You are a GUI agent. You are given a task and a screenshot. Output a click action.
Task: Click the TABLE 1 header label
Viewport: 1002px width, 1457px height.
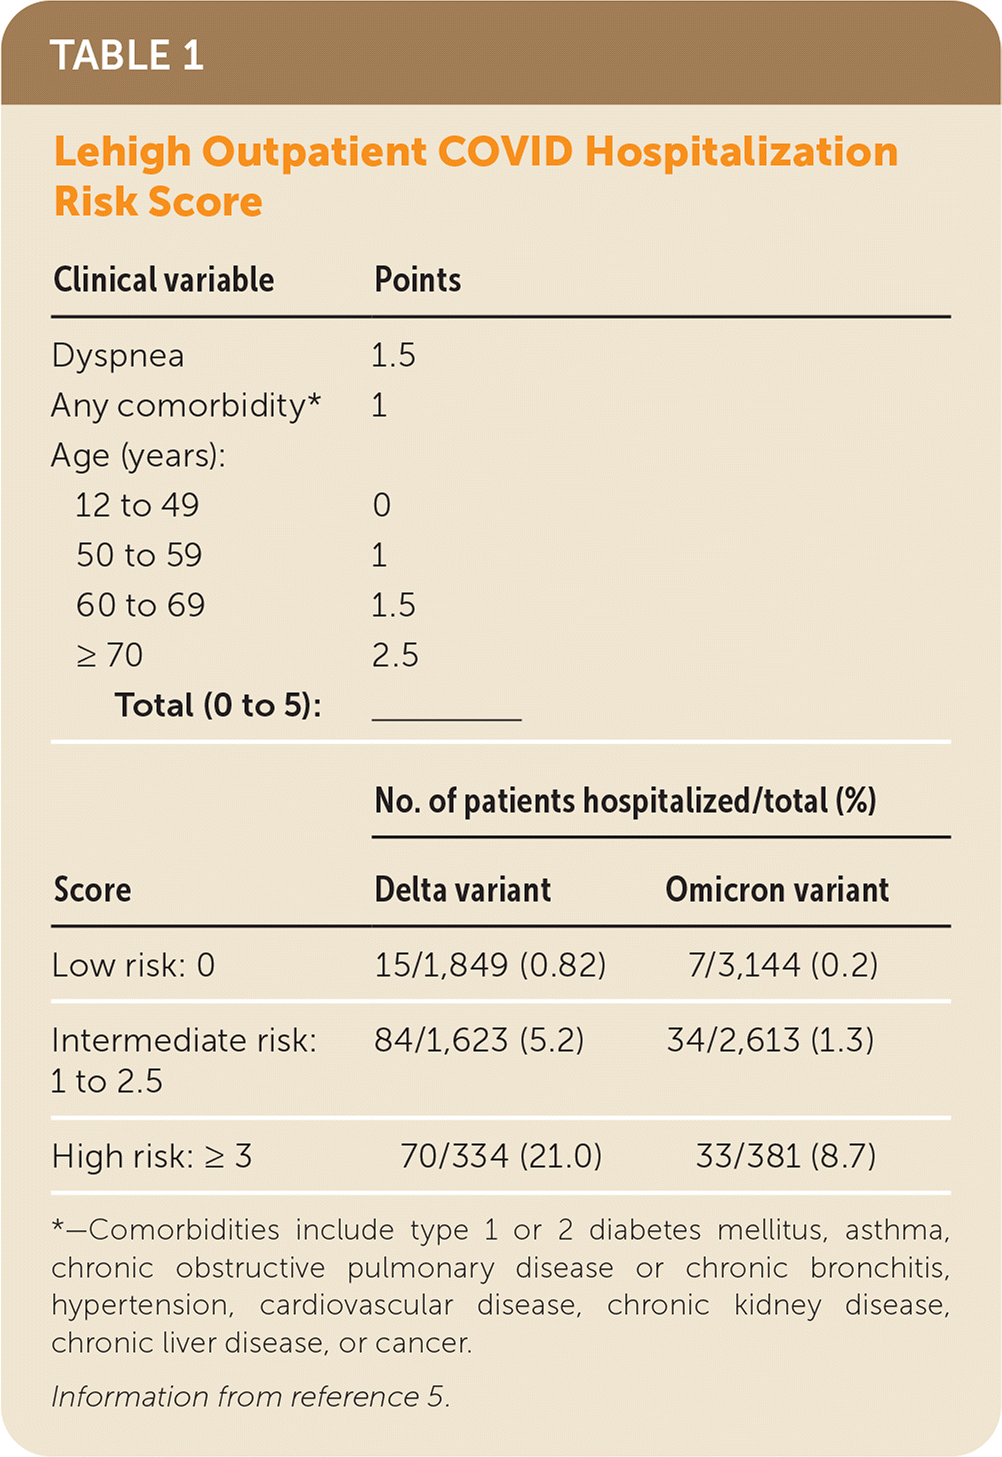click(127, 56)
